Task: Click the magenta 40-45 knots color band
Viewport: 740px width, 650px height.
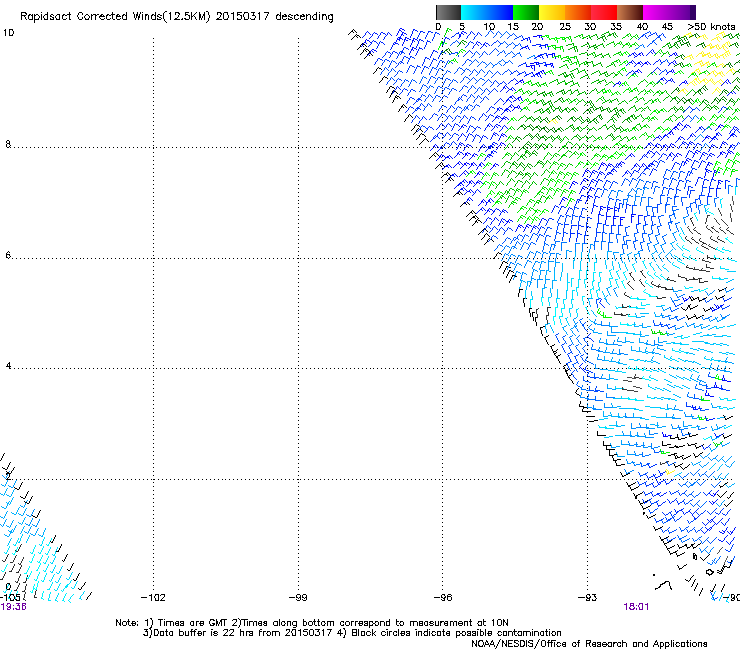Action: 656,12
